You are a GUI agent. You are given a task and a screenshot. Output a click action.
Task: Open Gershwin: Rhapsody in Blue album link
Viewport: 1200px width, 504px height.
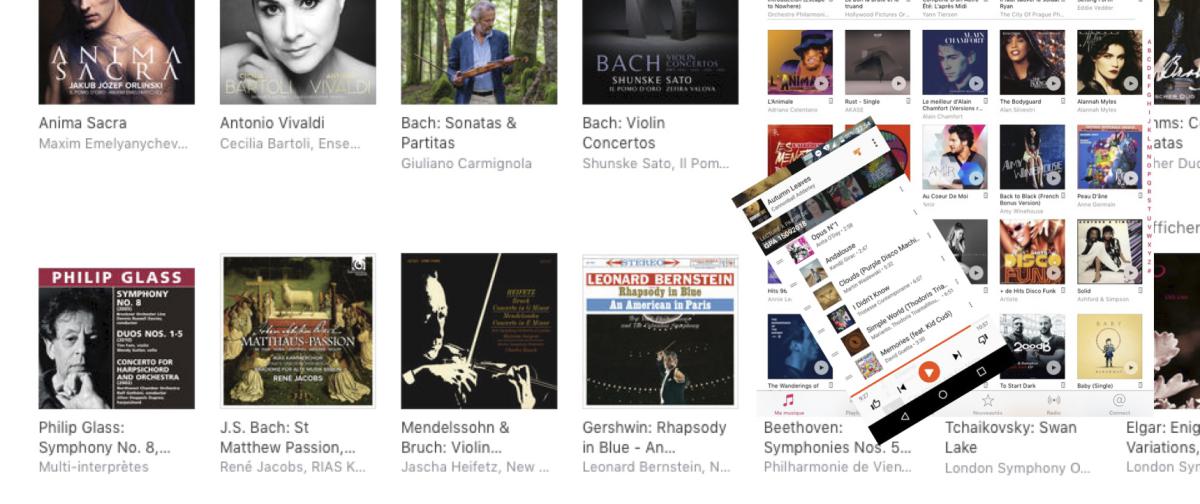click(x=655, y=437)
